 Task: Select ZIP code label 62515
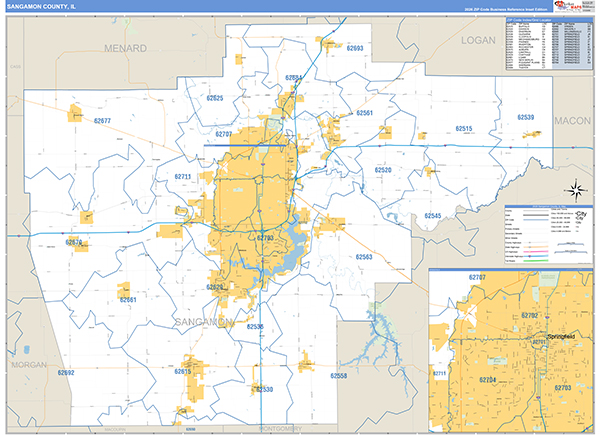[464, 129]
